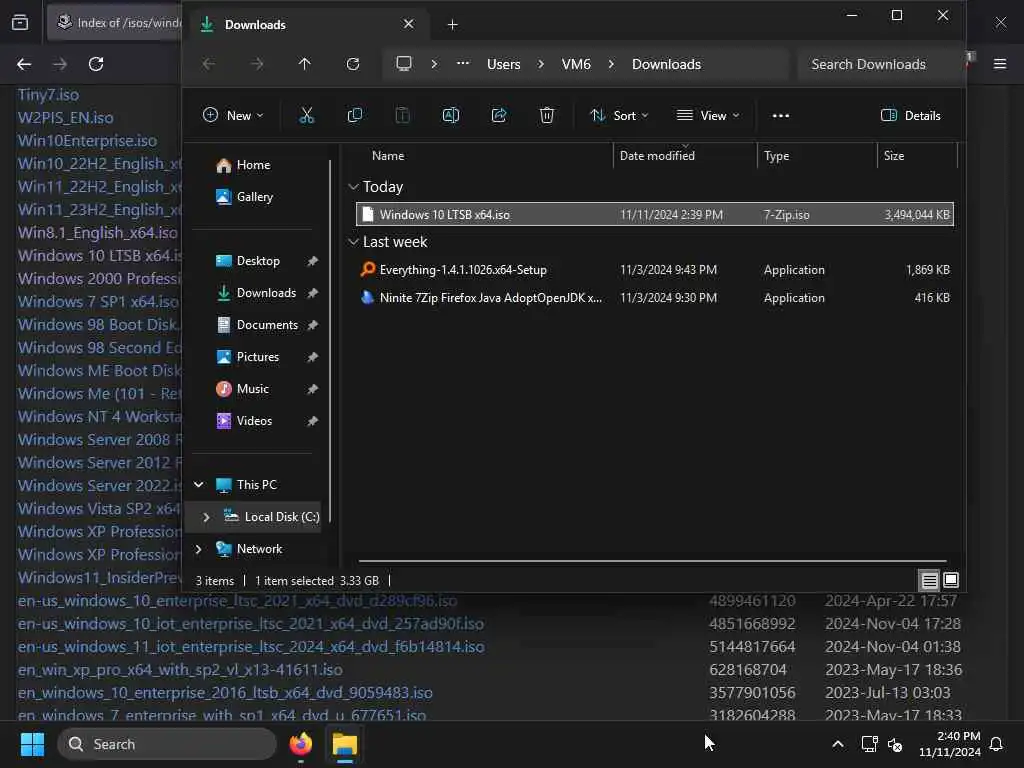Image resolution: width=1024 pixels, height=768 pixels.
Task: Click the muted volume icon in system tray
Action: point(895,744)
